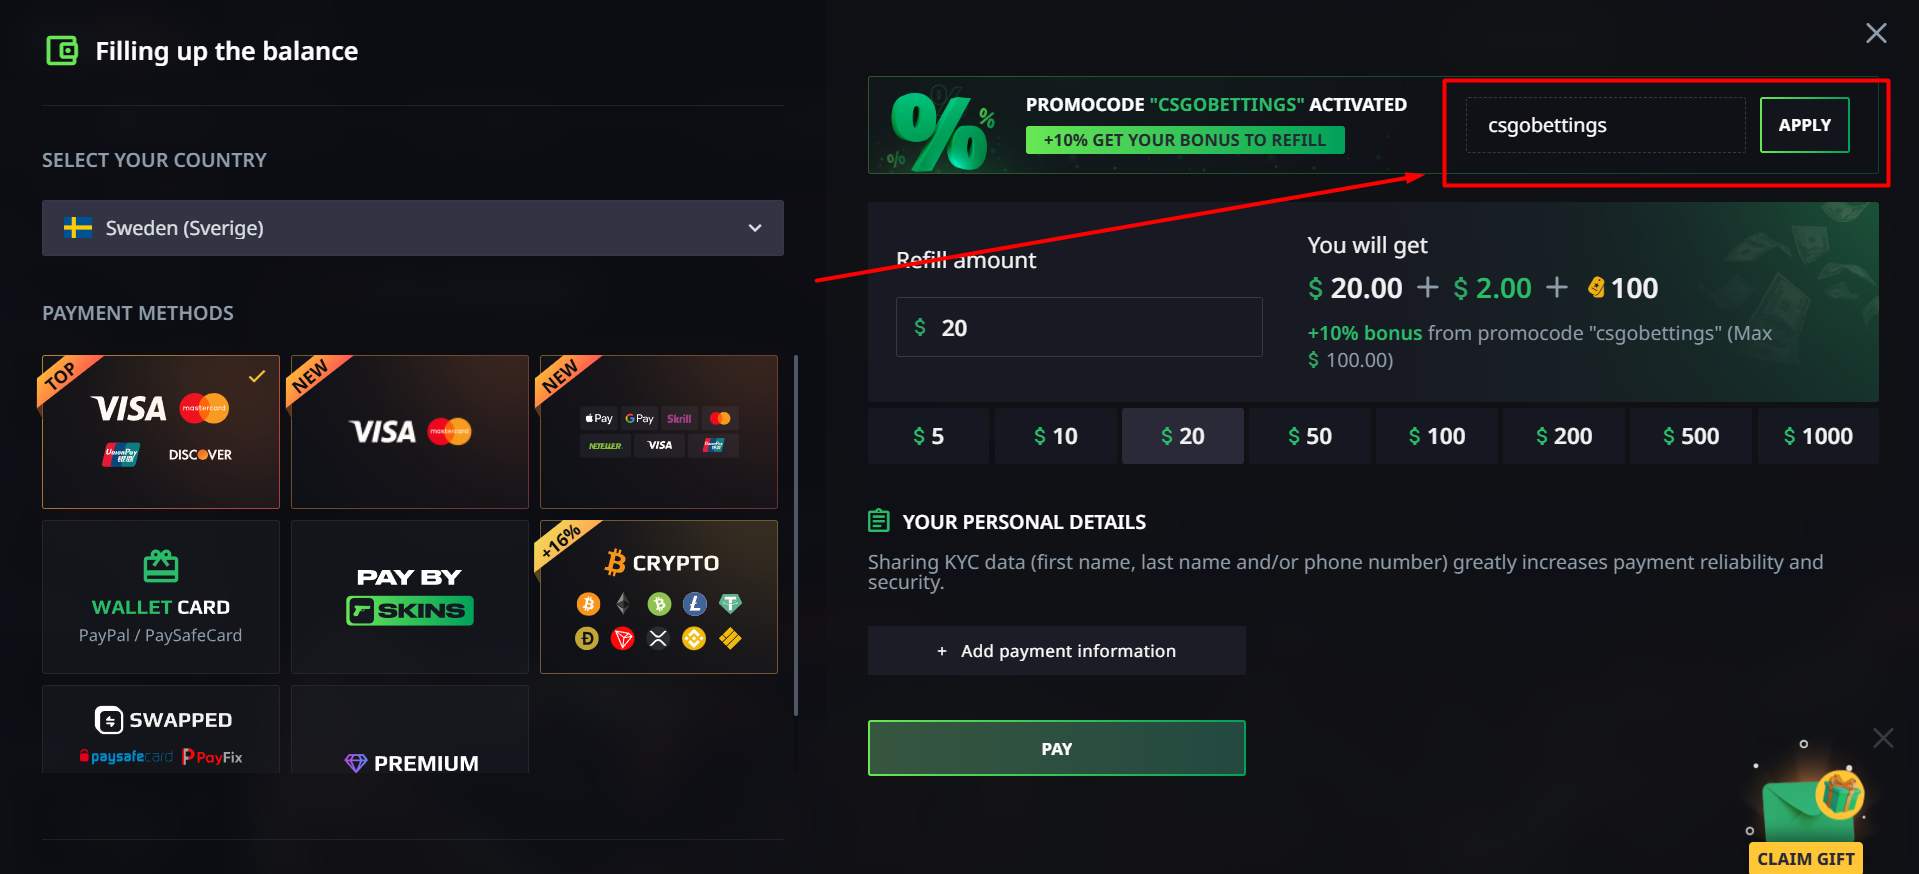This screenshot has height=874, width=1919.
Task: Select the Bitcoin Crypto payment option
Action: tap(659, 596)
